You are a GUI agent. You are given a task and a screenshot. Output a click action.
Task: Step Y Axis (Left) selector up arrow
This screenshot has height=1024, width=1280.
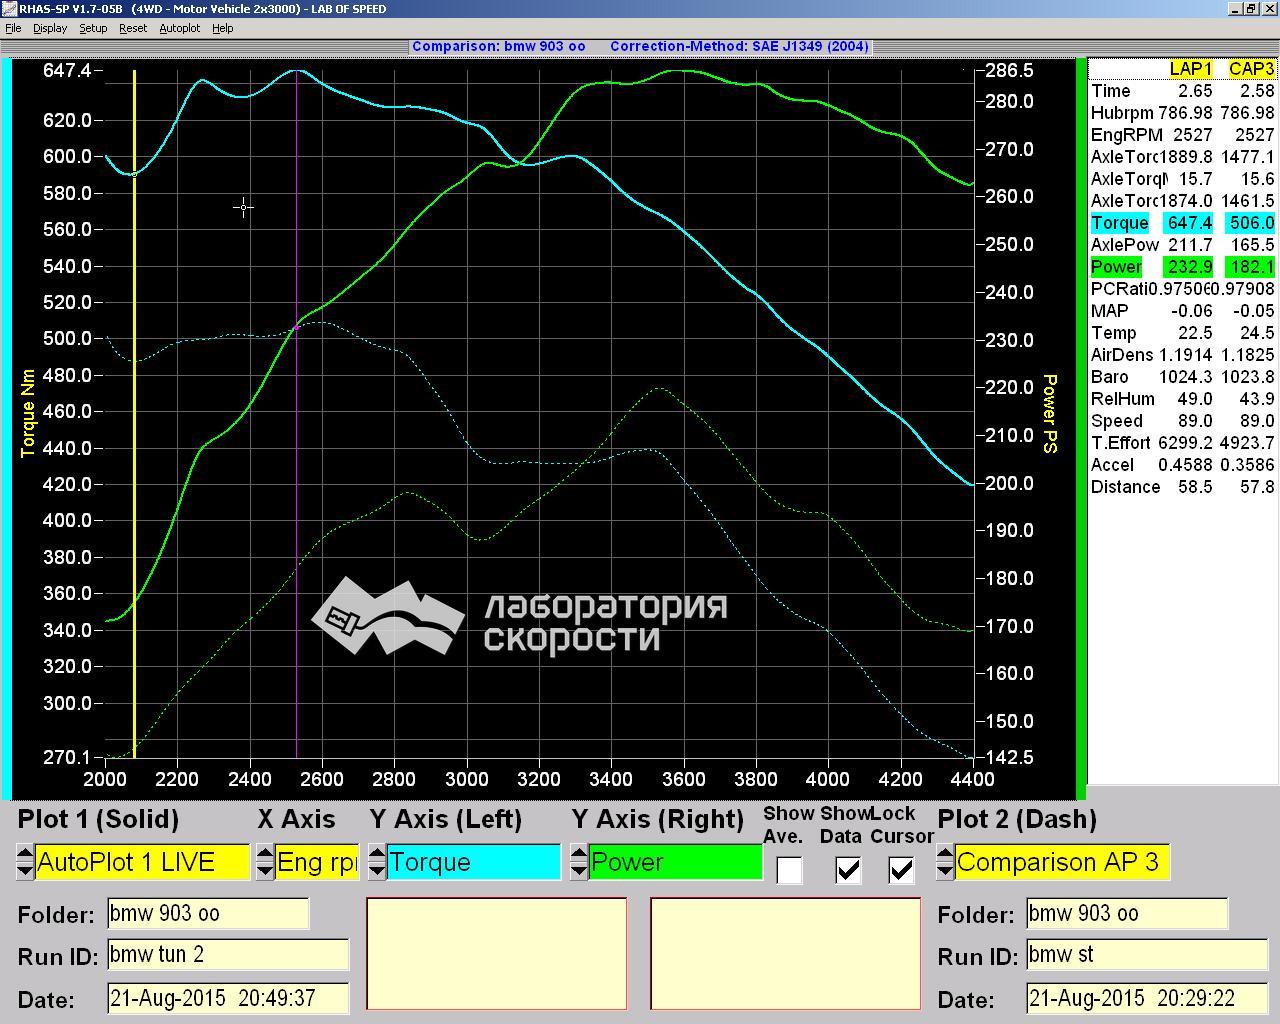pyautogui.click(x=377, y=853)
